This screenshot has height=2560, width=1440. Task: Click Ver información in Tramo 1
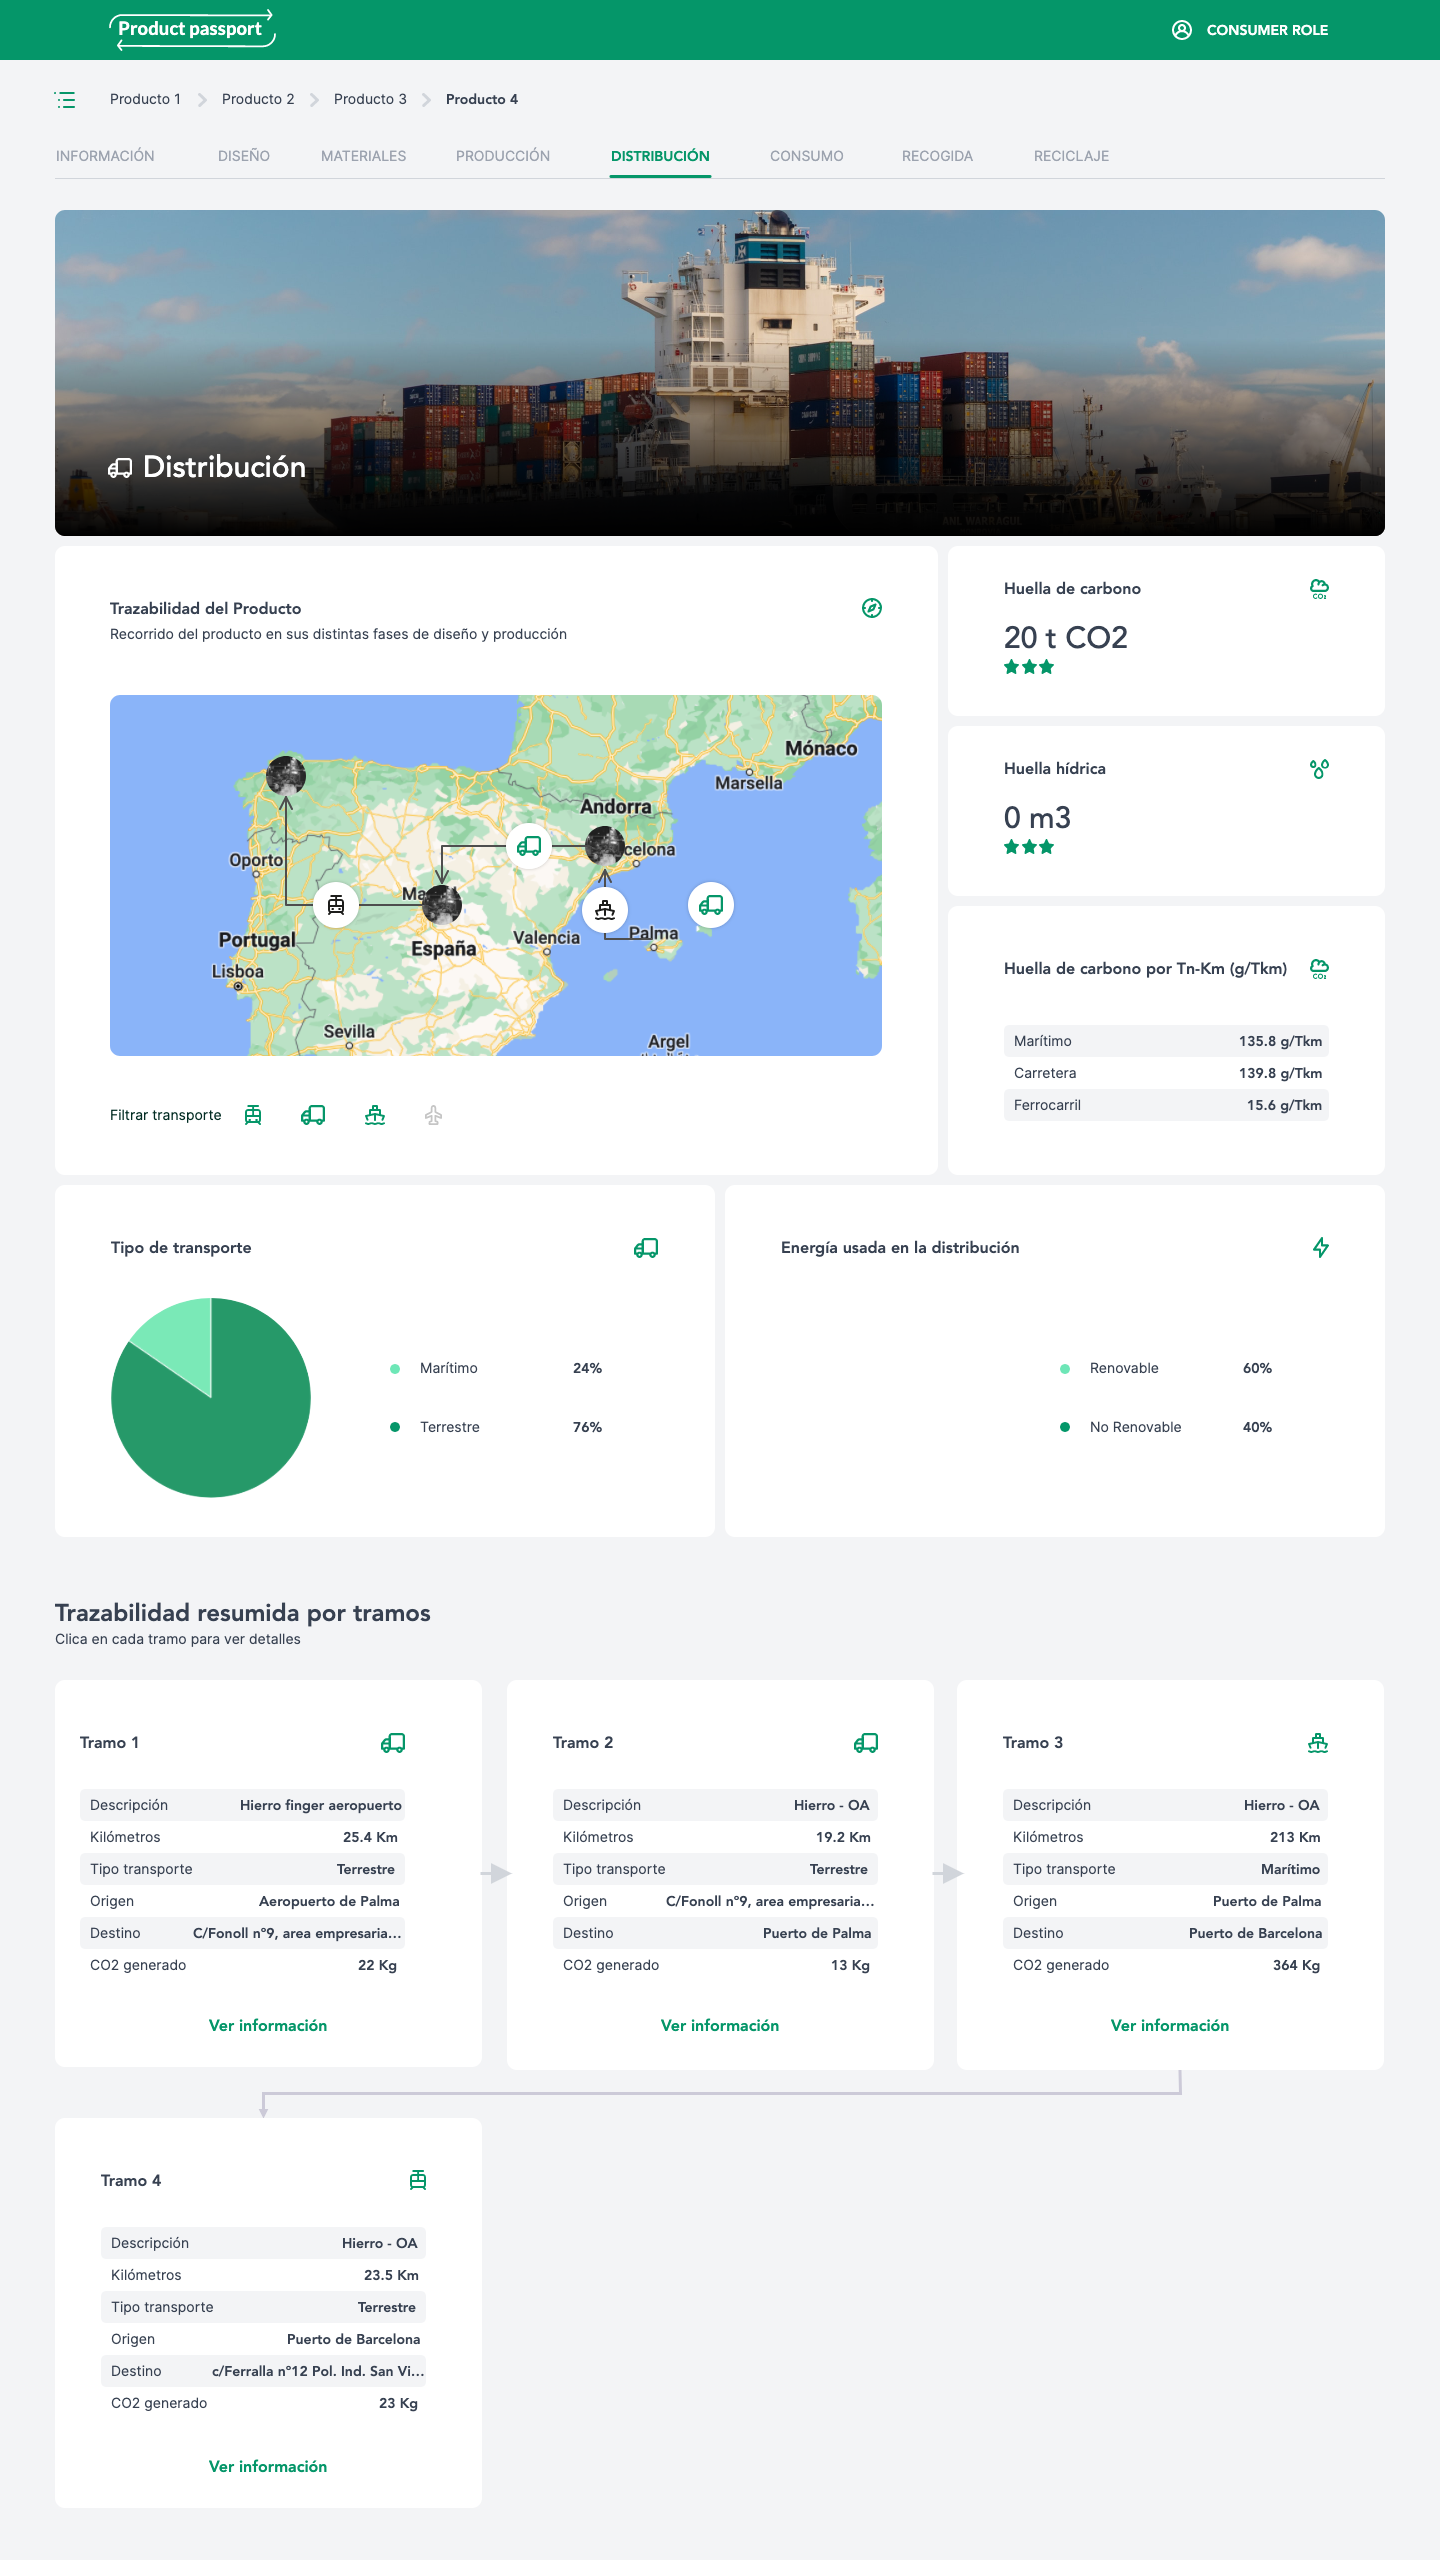268,2025
